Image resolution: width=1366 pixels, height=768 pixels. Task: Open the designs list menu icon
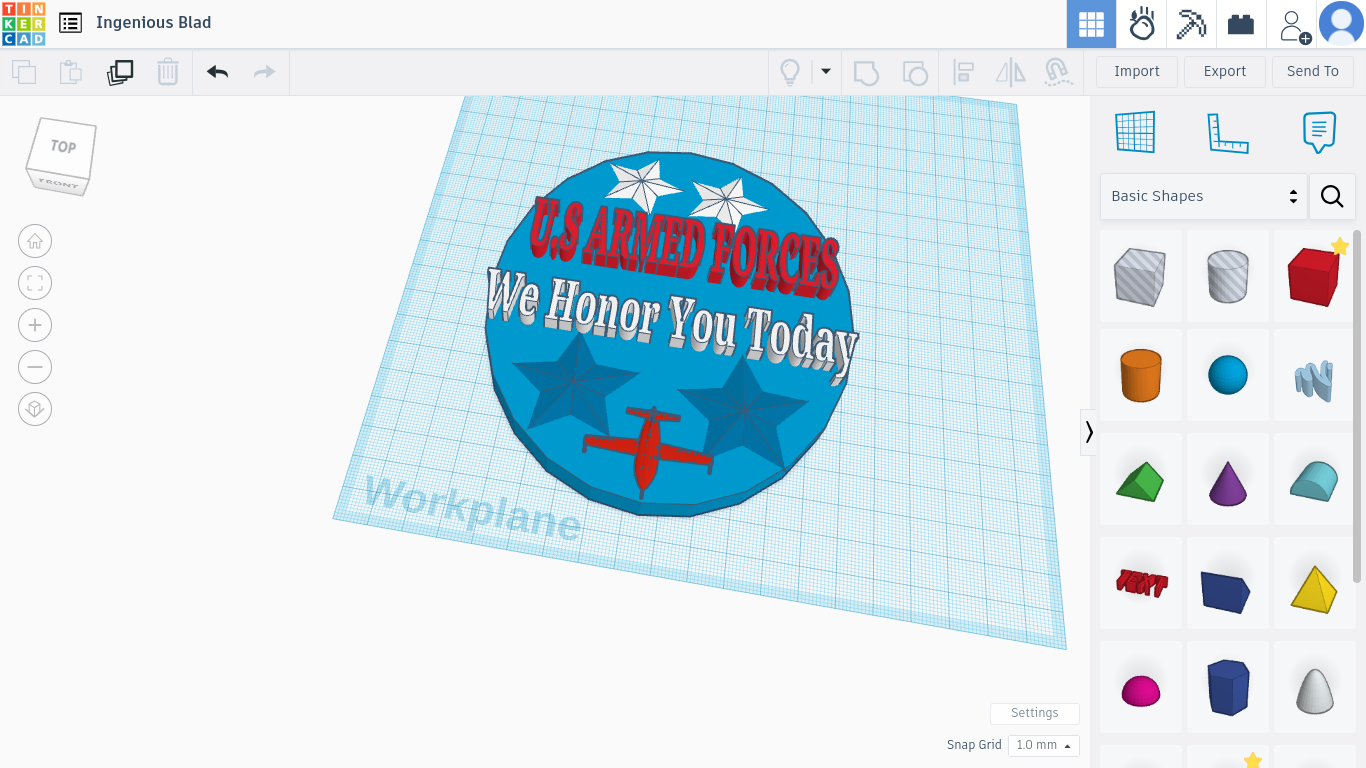pyautogui.click(x=70, y=23)
